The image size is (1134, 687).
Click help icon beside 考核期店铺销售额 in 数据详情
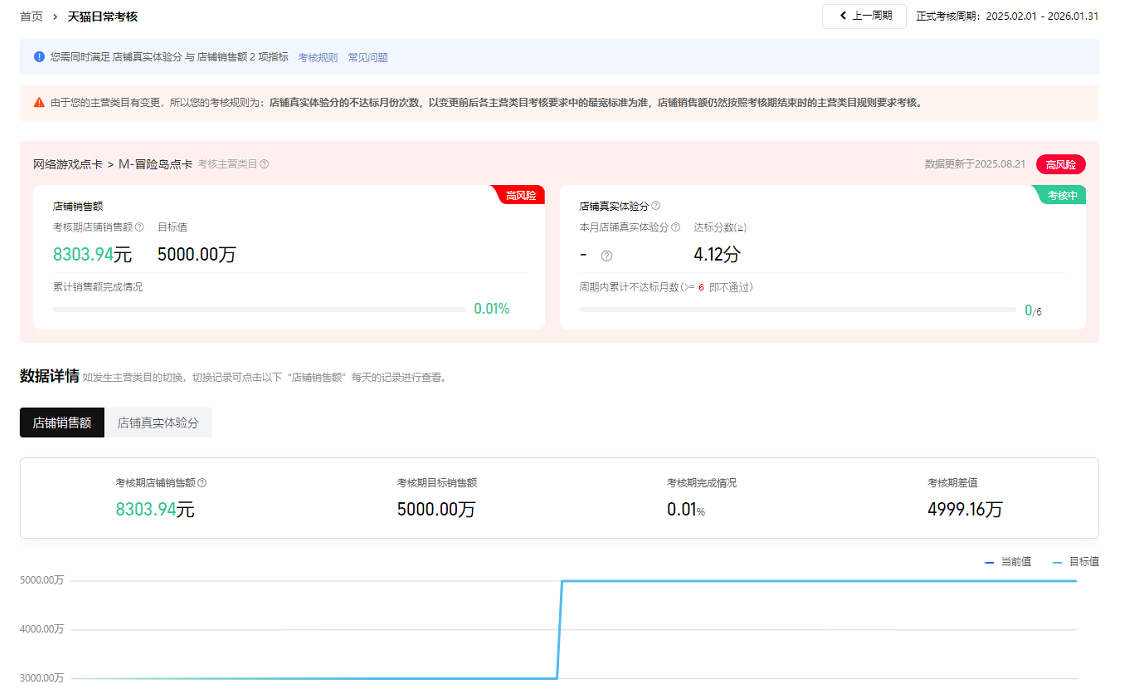click(x=202, y=483)
